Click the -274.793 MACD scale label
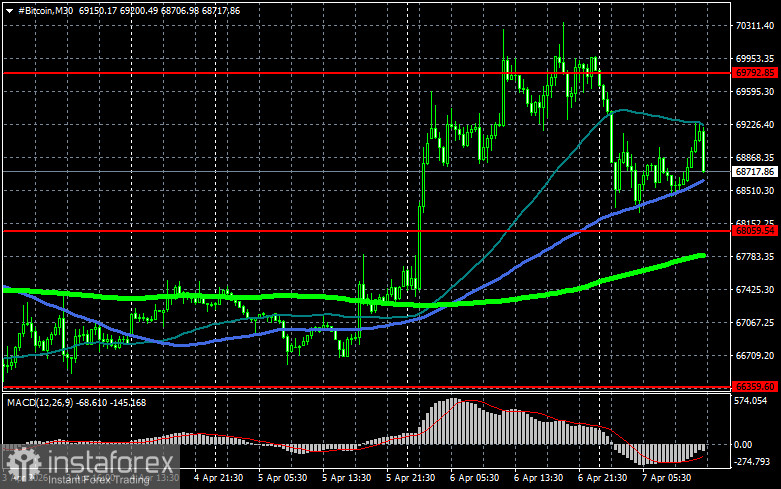The width and height of the screenshot is (781, 489). pyautogui.click(x=752, y=462)
